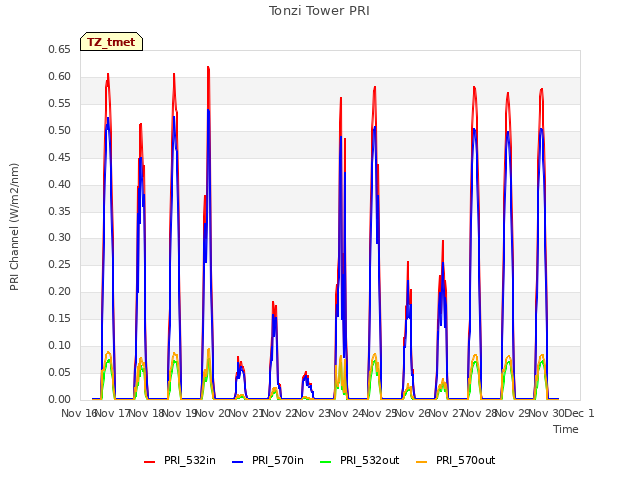Click the blue PRI_570in legend swatch

[x=238, y=462]
